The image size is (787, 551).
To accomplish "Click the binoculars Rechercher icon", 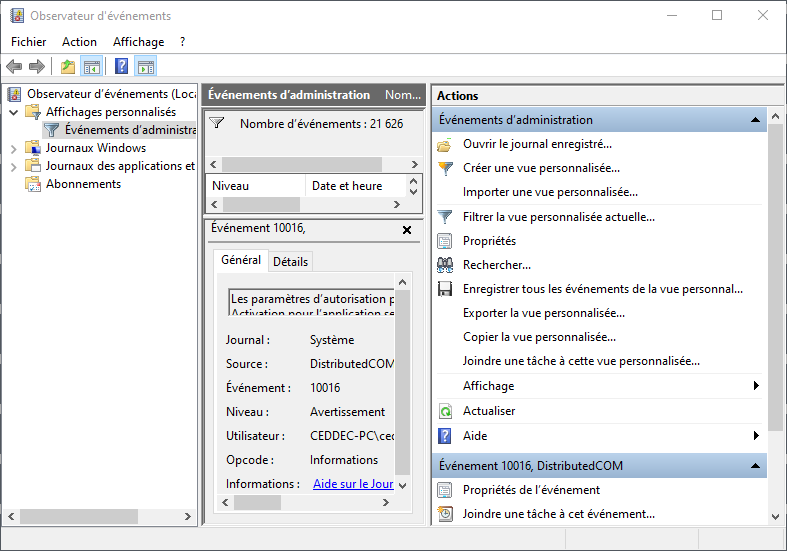I will tap(446, 265).
